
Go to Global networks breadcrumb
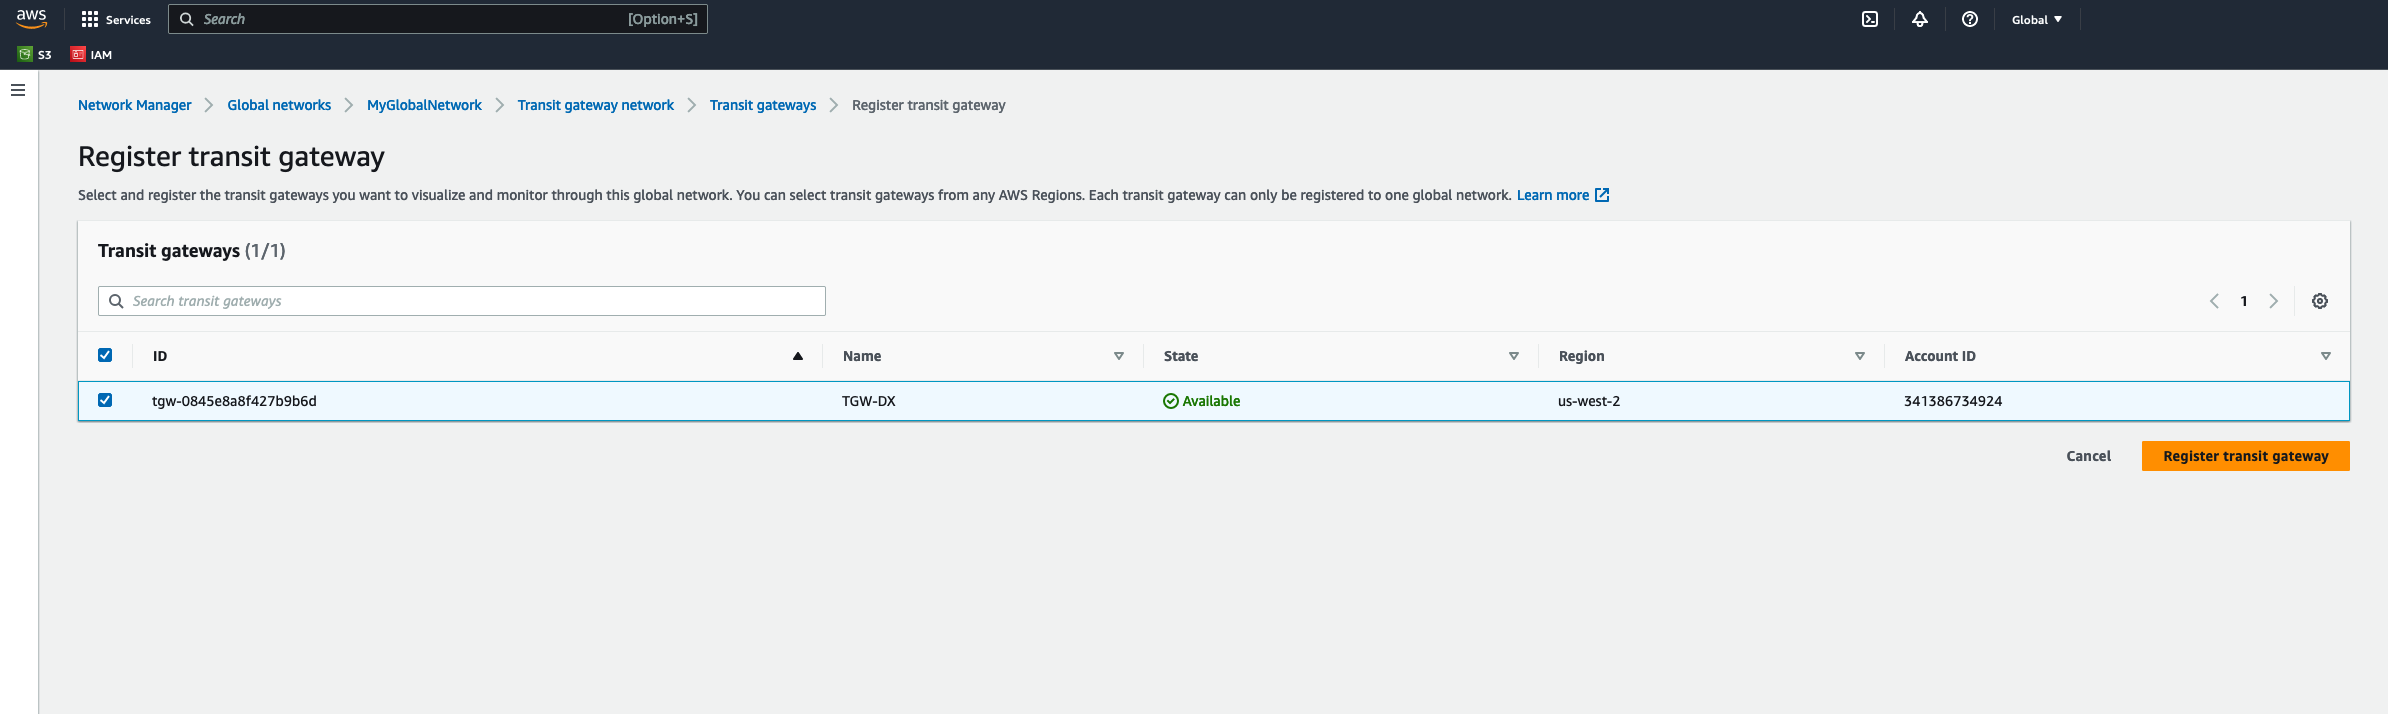[279, 105]
